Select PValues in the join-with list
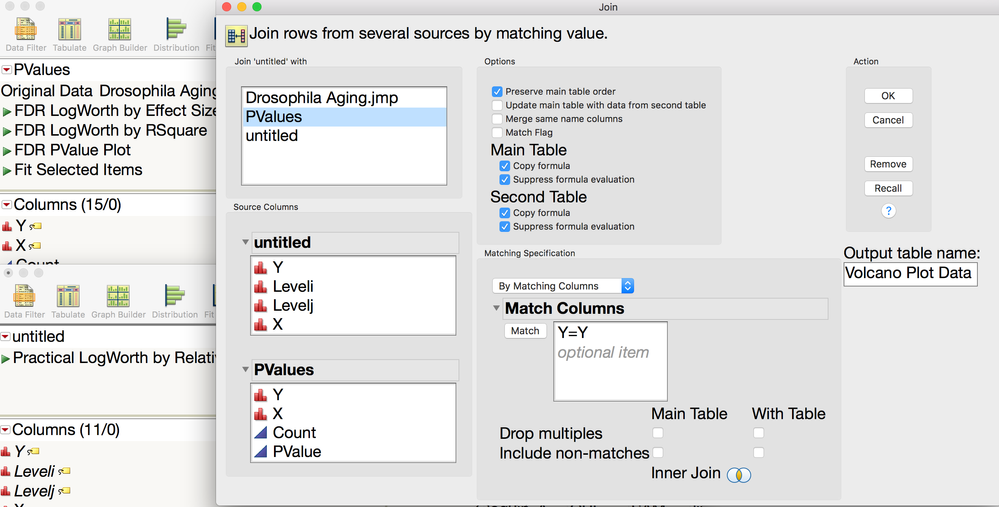Viewport: 999px width, 507px height. point(344,117)
